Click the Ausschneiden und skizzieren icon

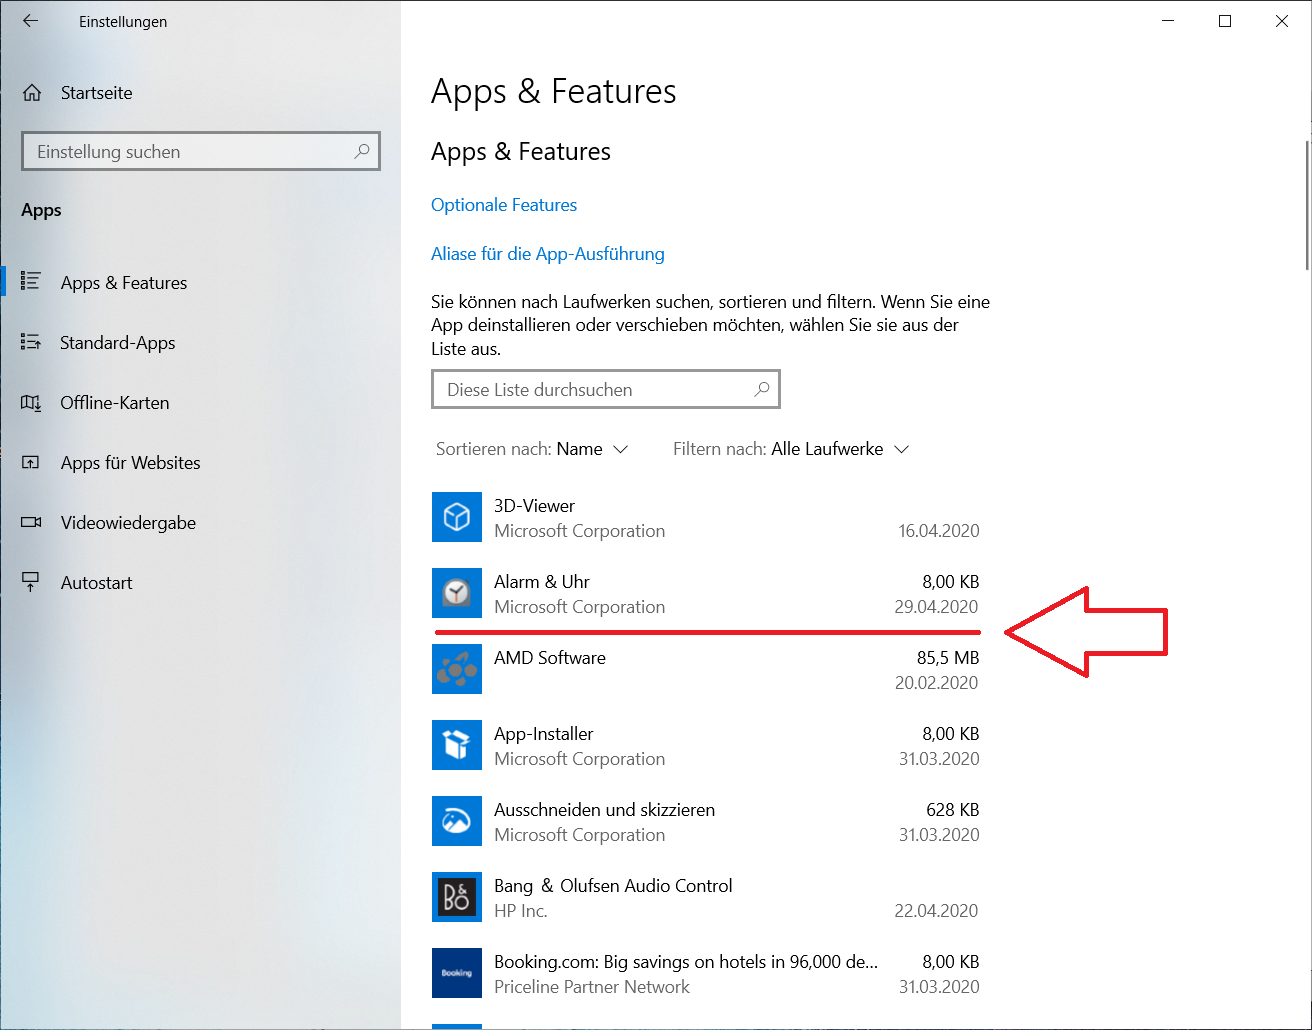tap(457, 821)
